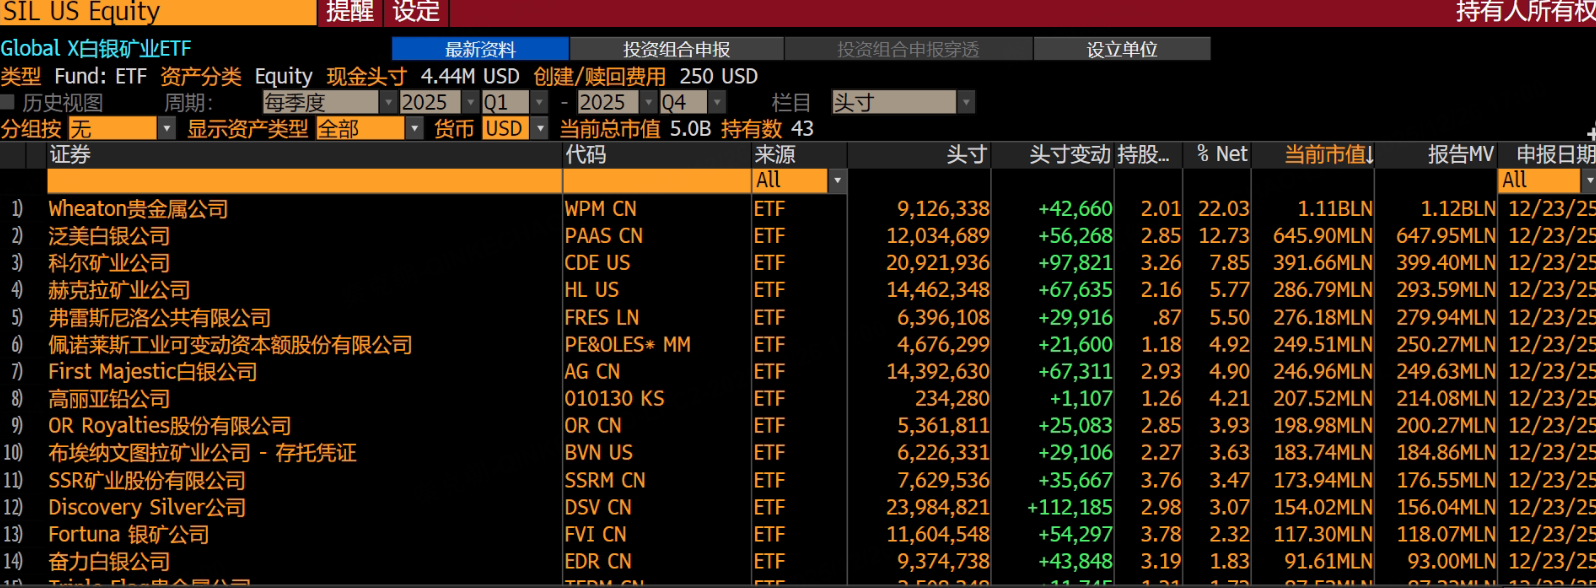
Task: Switch to the 投资组合申报 tab
Action: pyautogui.click(x=676, y=49)
